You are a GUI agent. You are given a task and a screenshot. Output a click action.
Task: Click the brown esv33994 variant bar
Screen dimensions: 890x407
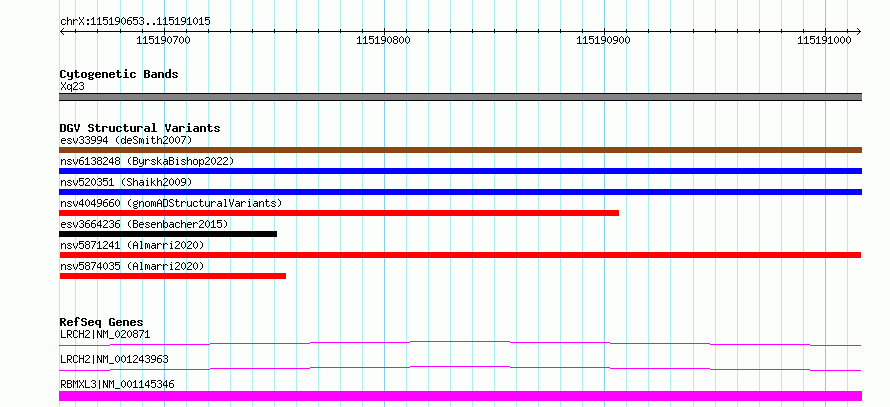[460, 150]
